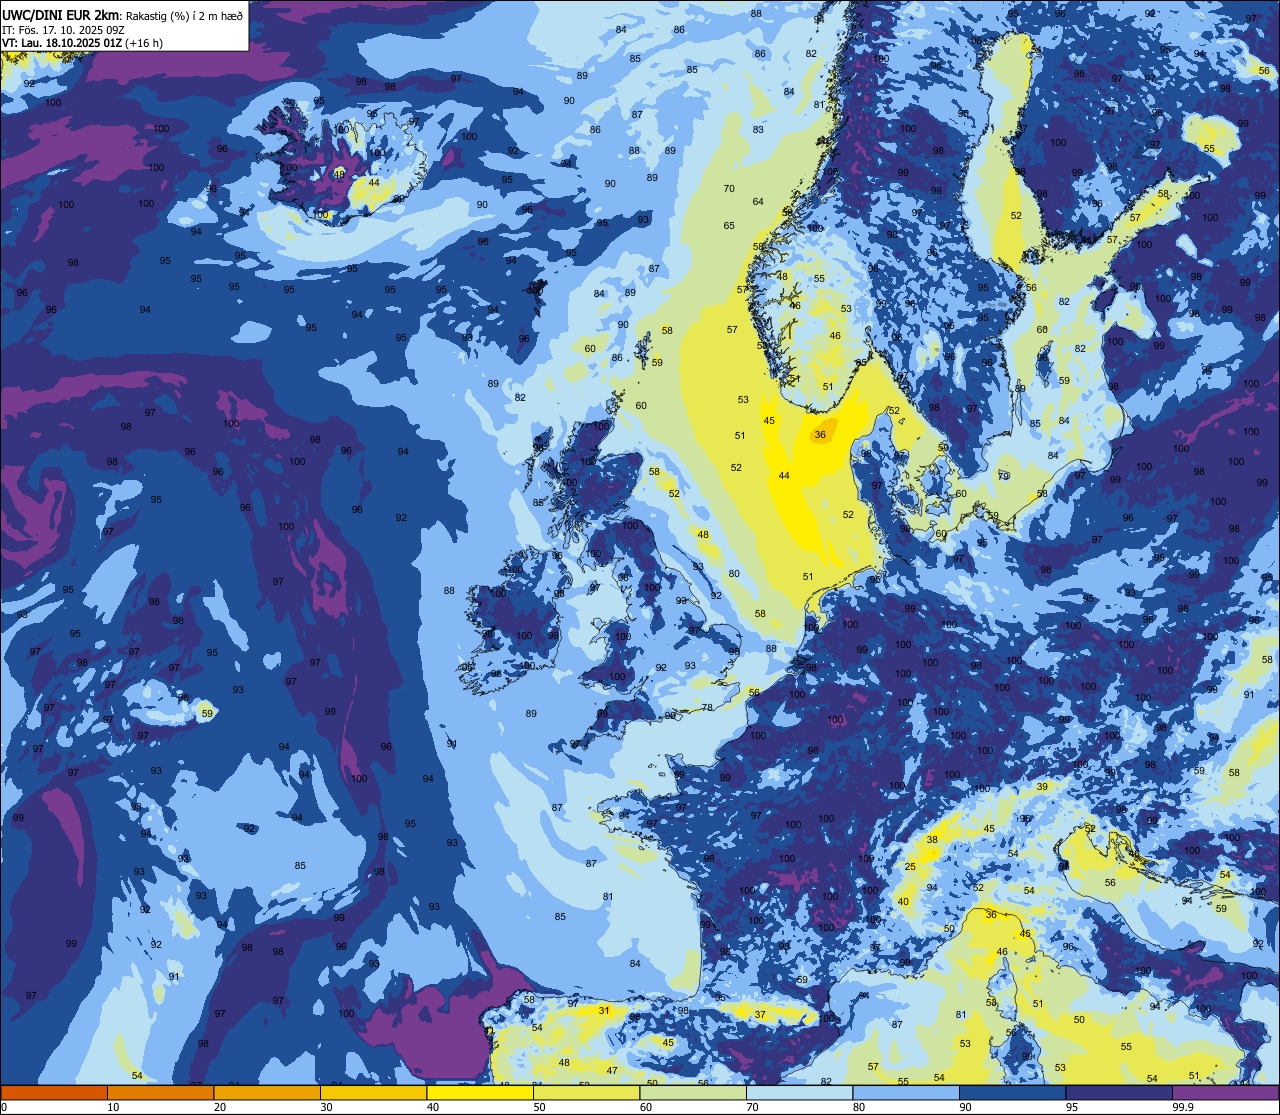The height and width of the screenshot is (1115, 1280).
Task: Choose the 80–90 light blue legend swatch
Action: click(x=906, y=1093)
